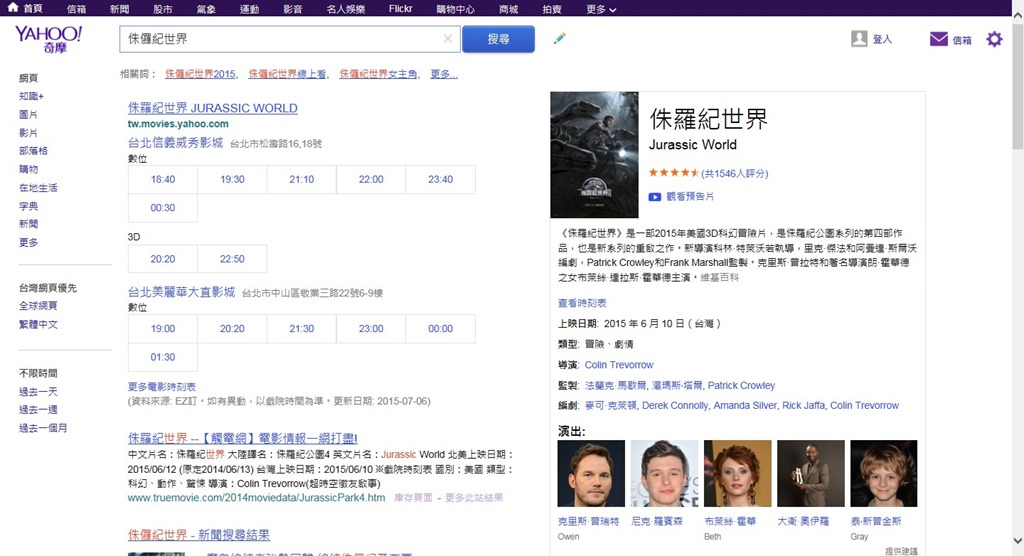Click the pencil icon beside search button
1024x556 pixels.
click(559, 39)
